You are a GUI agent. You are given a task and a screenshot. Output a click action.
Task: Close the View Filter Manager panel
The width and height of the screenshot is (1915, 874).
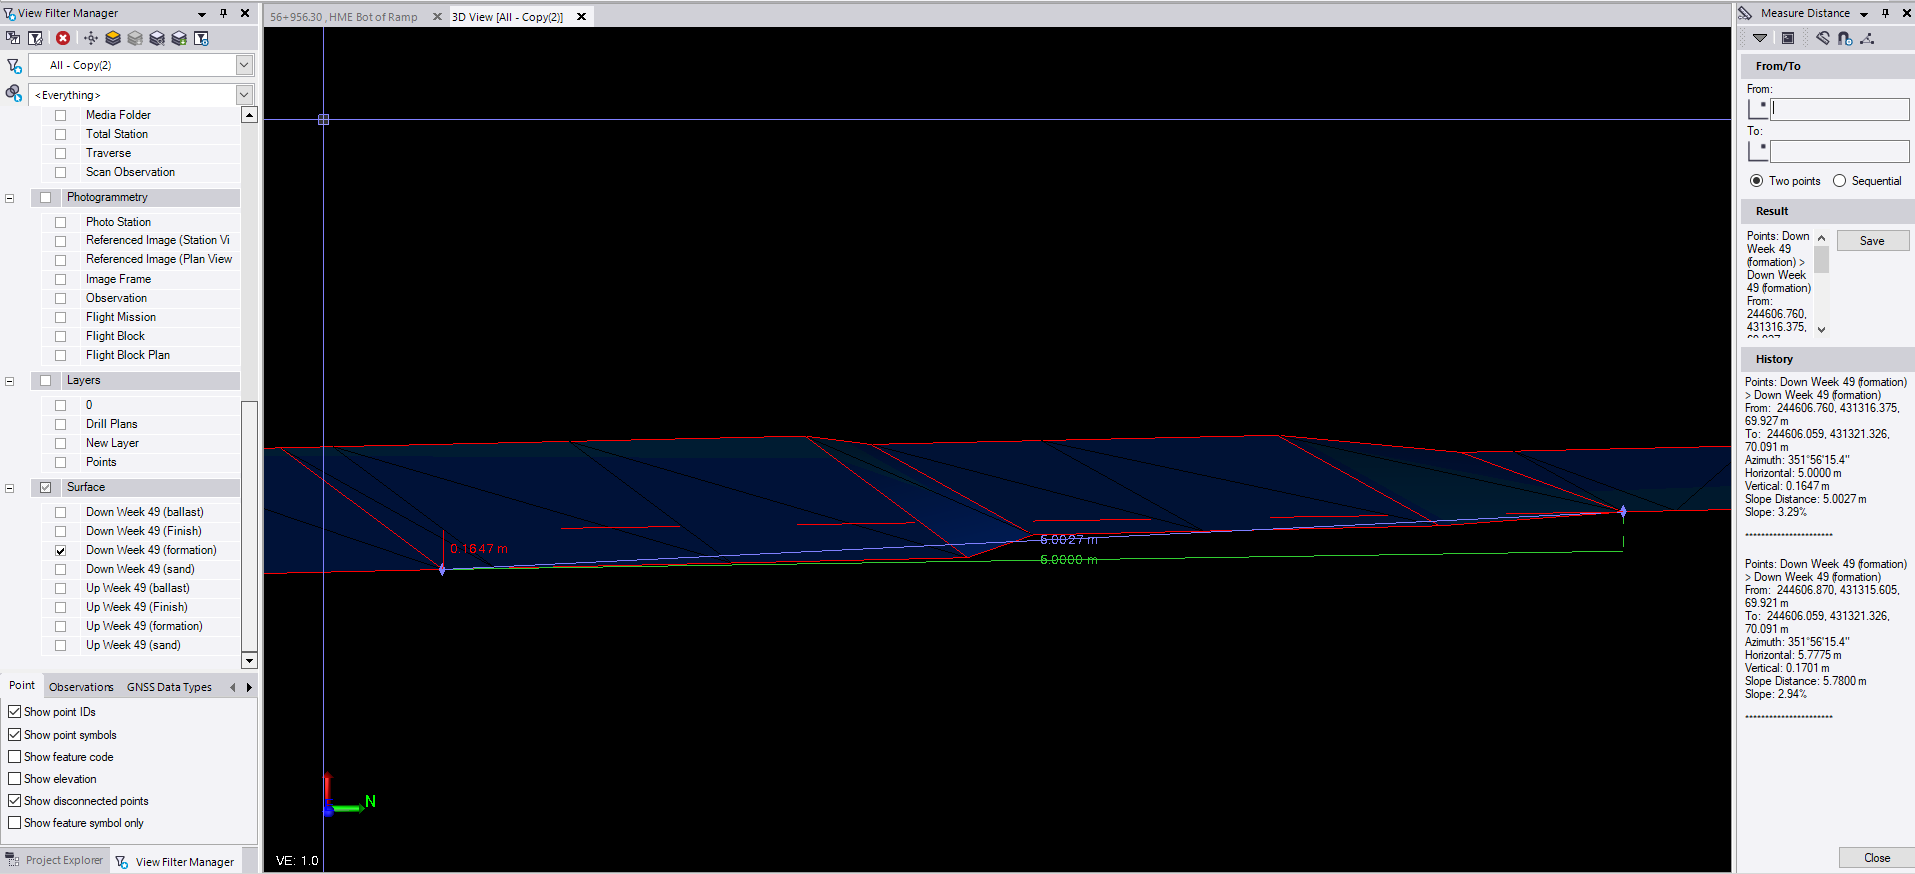pyautogui.click(x=245, y=13)
